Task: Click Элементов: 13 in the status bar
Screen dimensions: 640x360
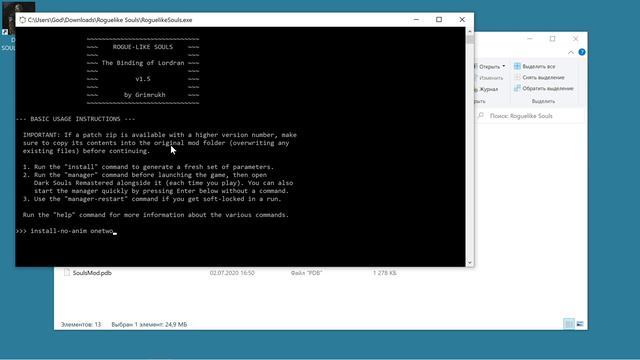Action: coord(81,324)
